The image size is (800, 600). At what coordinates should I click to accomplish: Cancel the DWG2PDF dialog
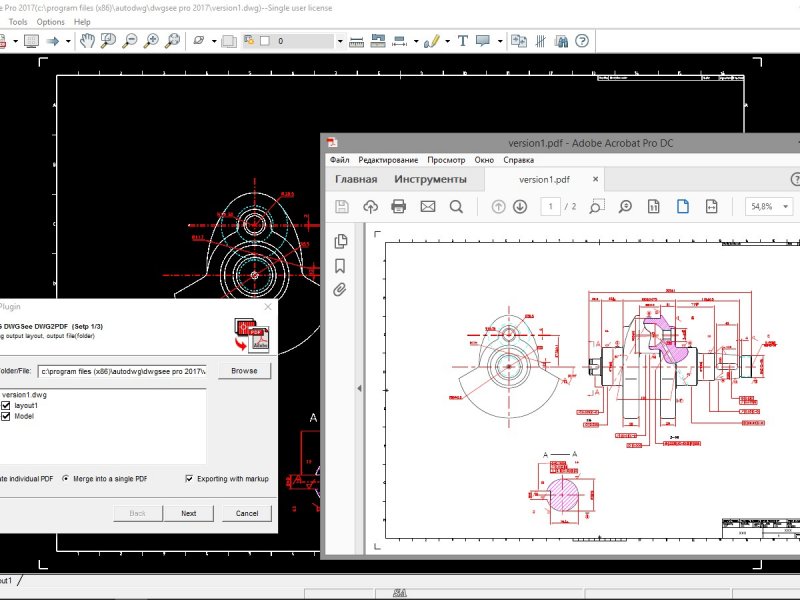247,513
